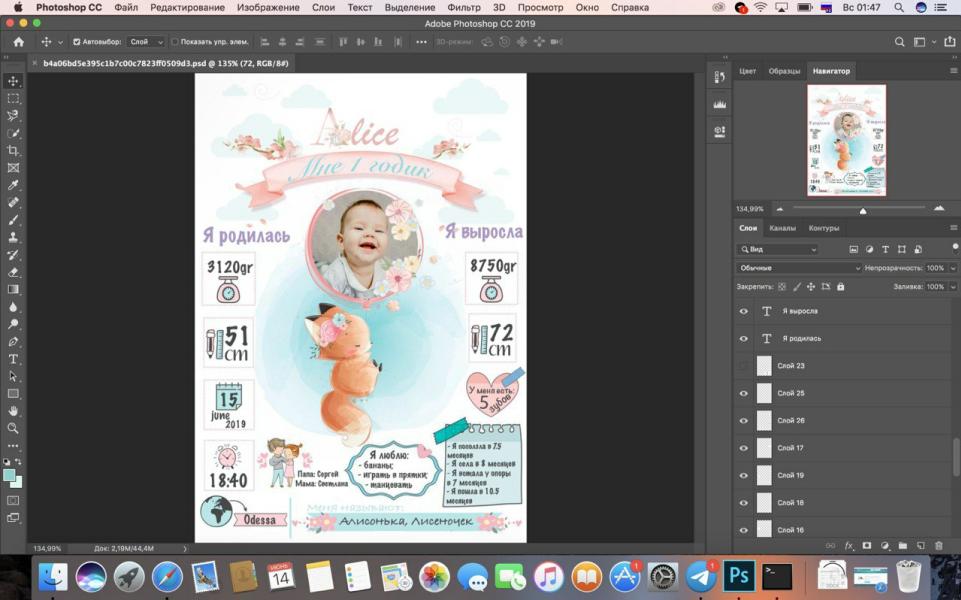Hide the Слой 17 layer
The height and width of the screenshot is (600, 961).
[x=743, y=448]
